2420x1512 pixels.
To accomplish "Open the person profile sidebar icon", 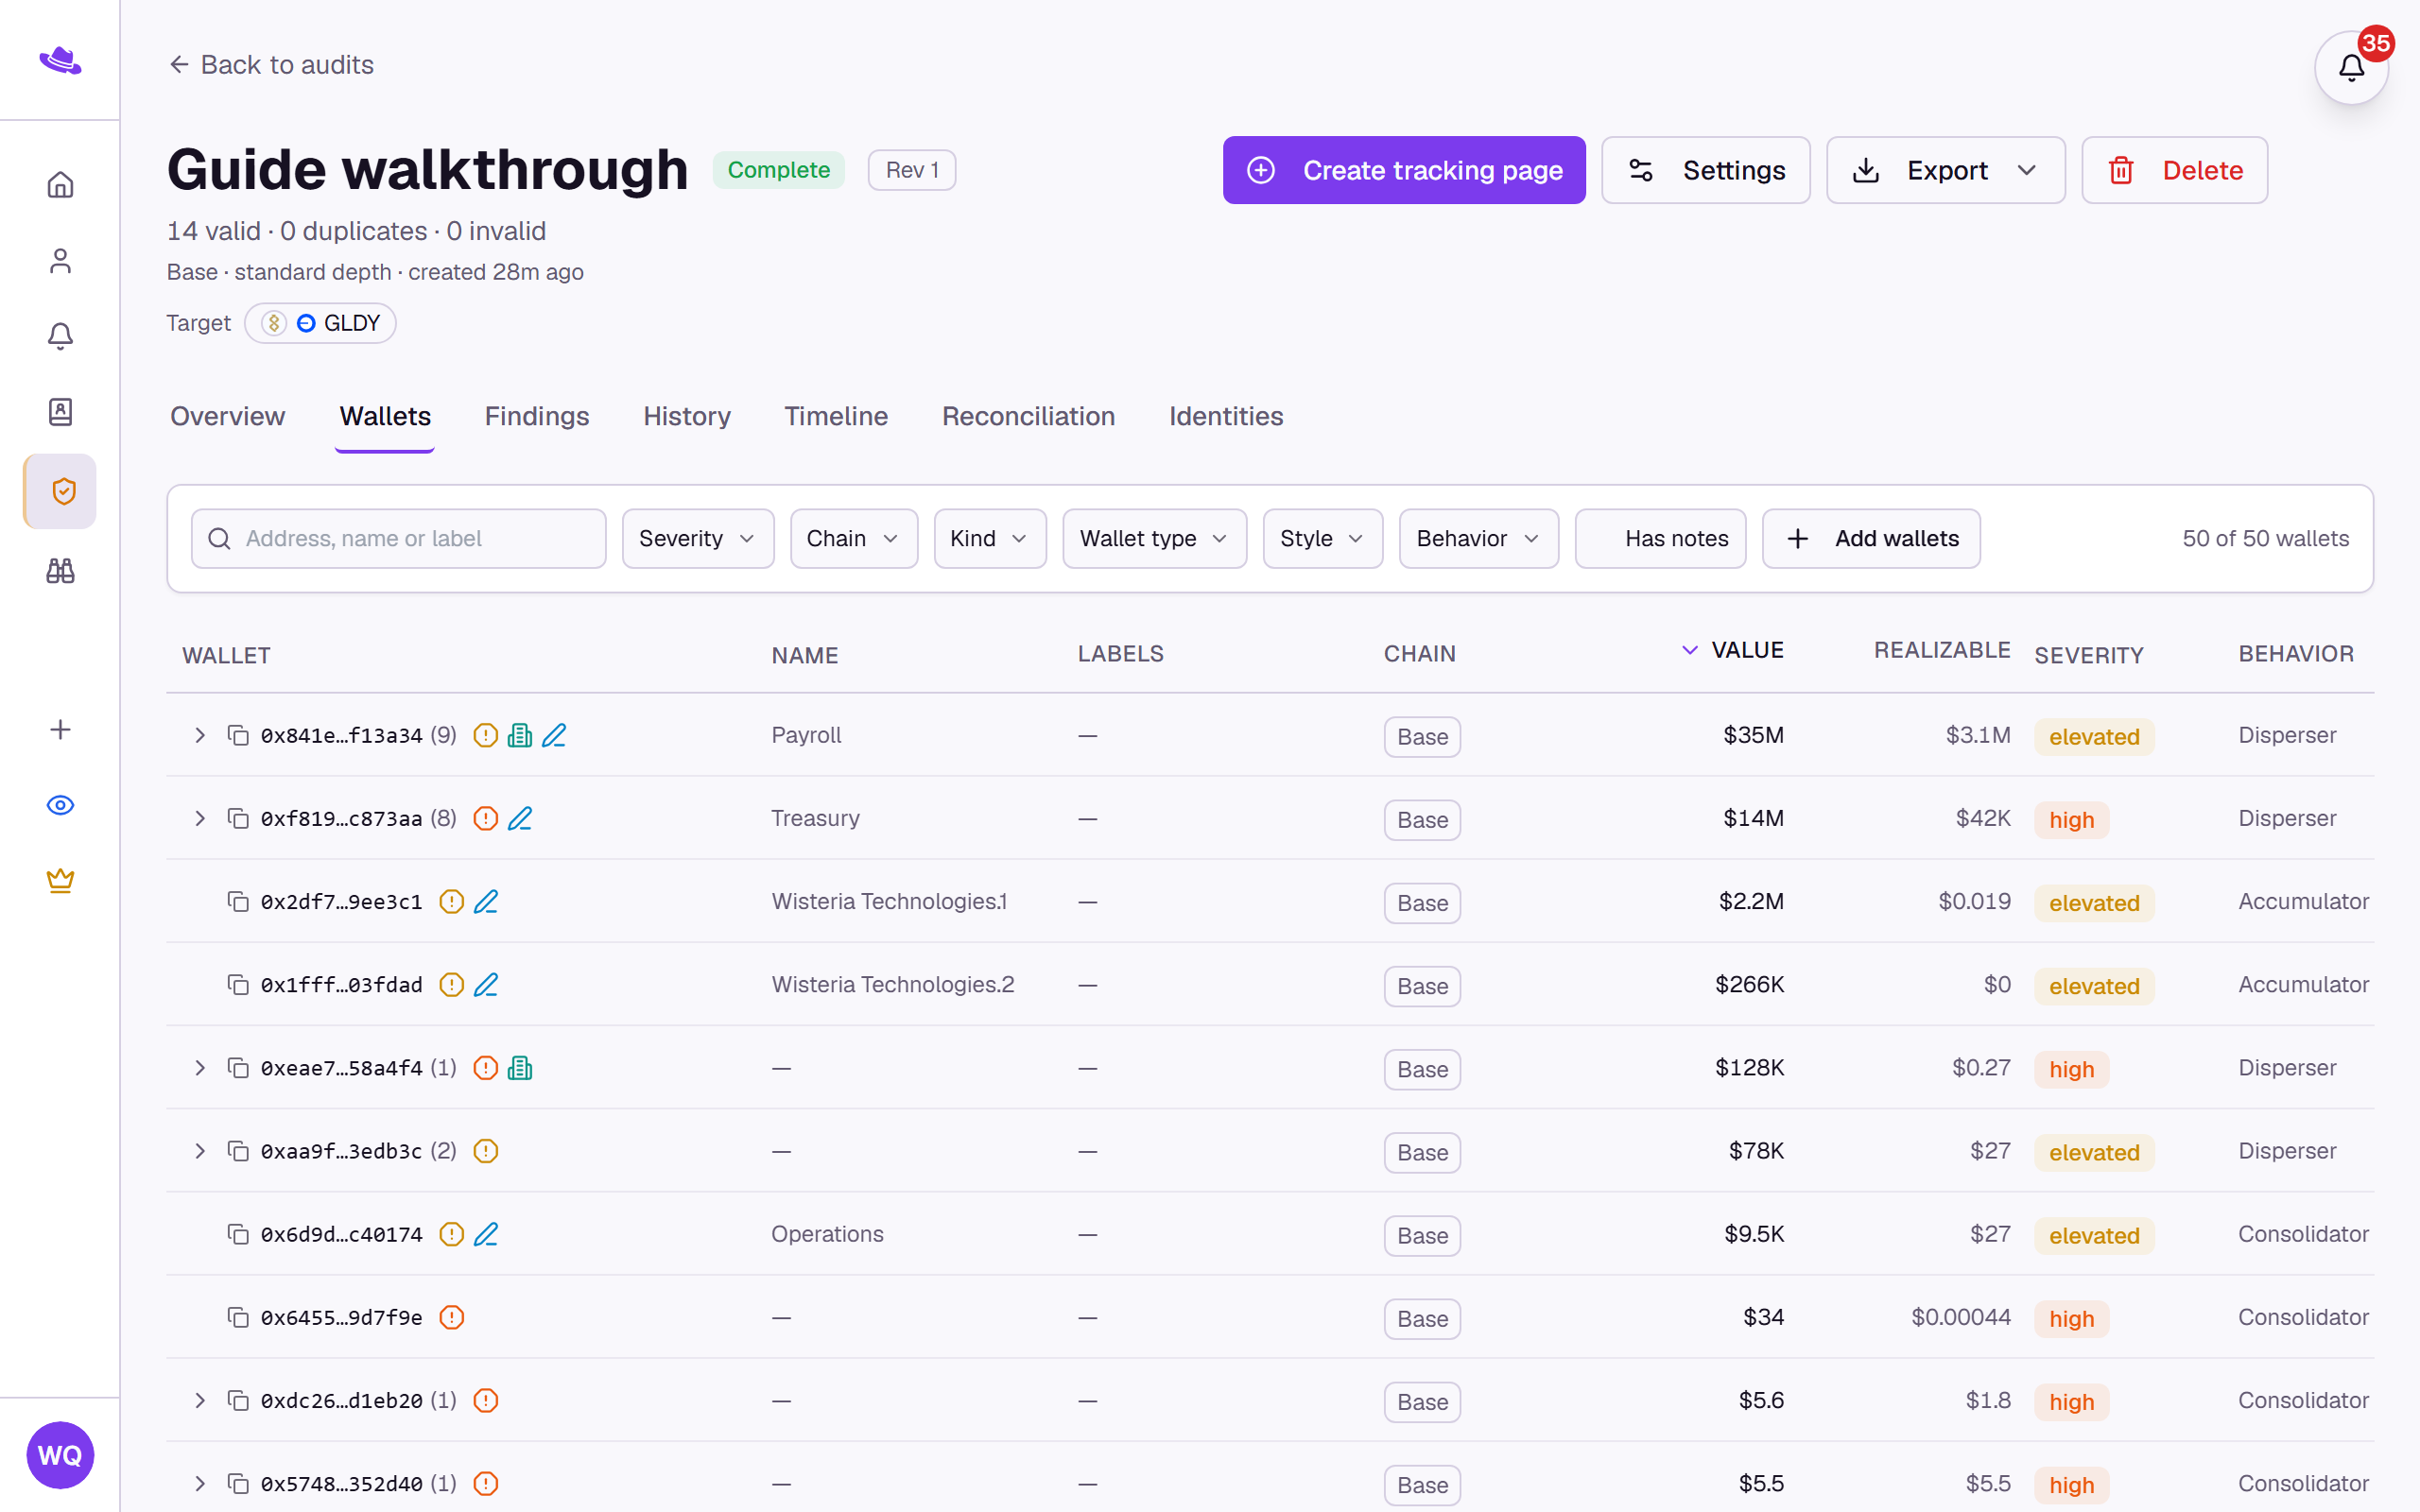I will 60,261.
